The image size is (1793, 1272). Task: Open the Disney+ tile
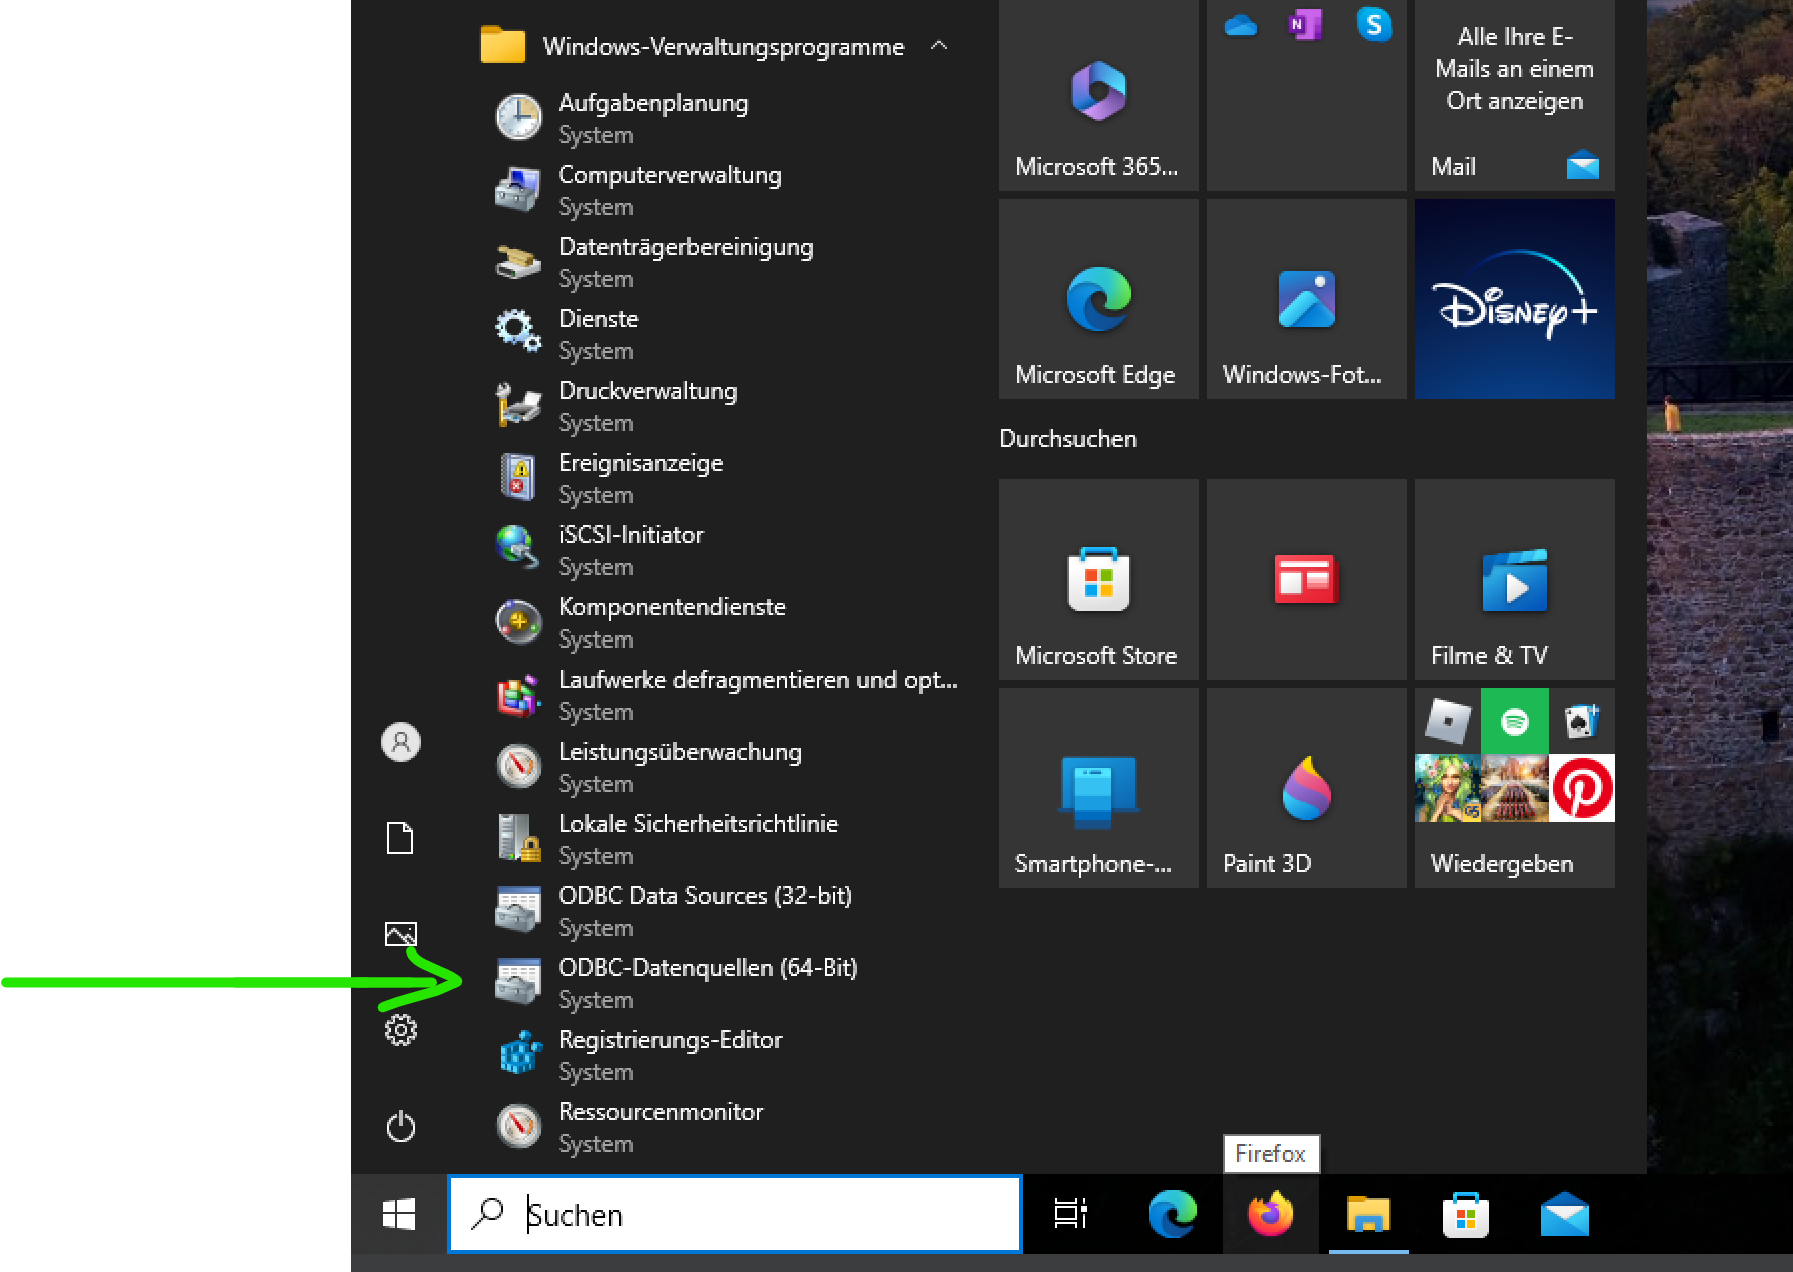(1514, 299)
